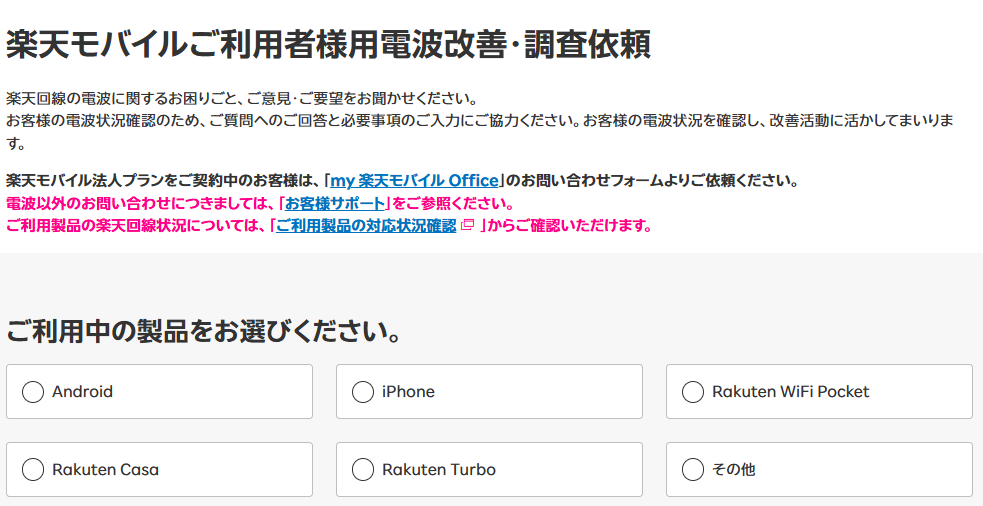
Task: Click the Rakuten WiFi Pocket label text
Action: (x=791, y=392)
